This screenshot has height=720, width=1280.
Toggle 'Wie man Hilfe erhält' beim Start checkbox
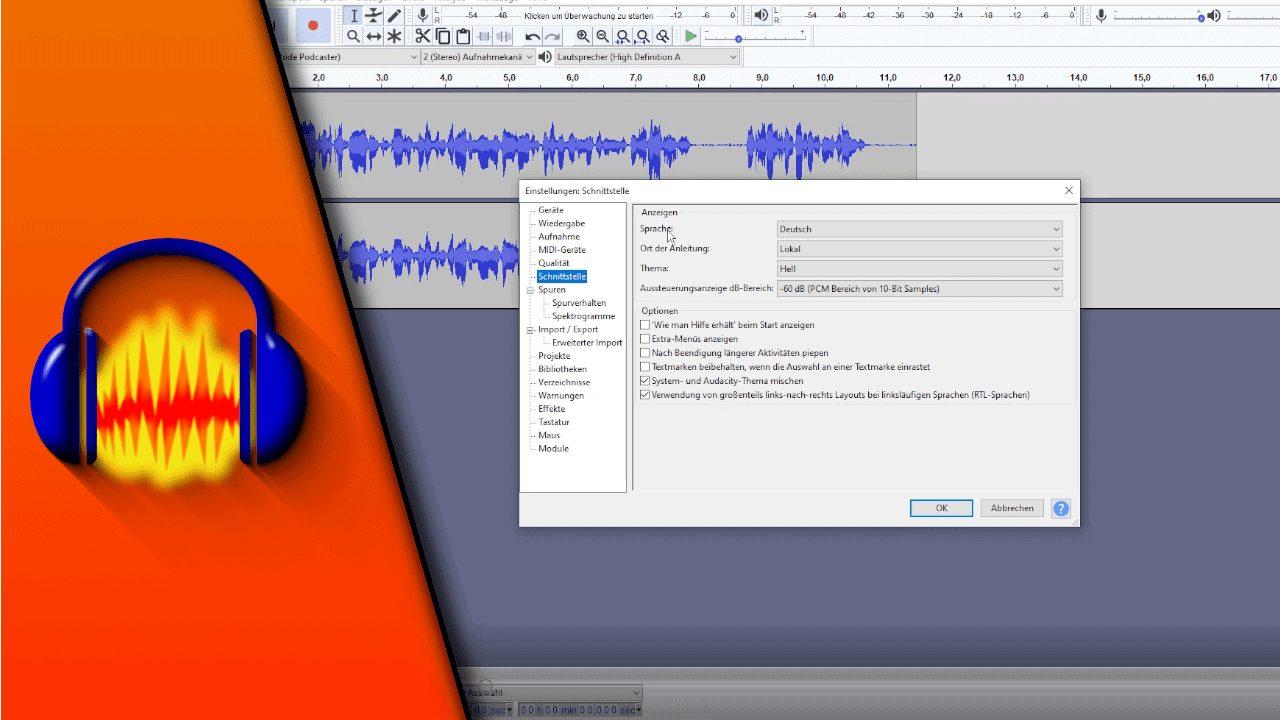tap(645, 325)
